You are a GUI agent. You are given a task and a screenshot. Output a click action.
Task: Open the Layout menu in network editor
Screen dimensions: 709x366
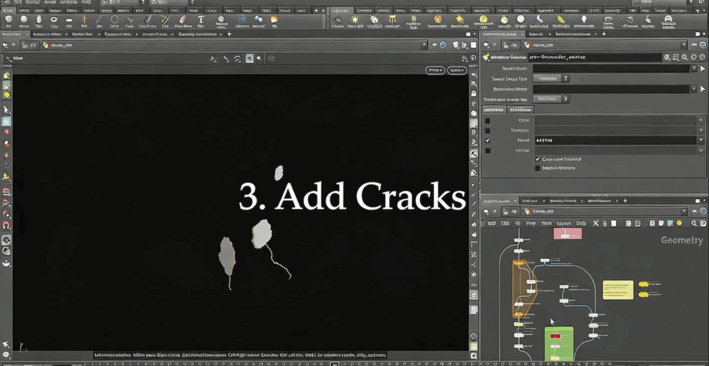coord(563,223)
